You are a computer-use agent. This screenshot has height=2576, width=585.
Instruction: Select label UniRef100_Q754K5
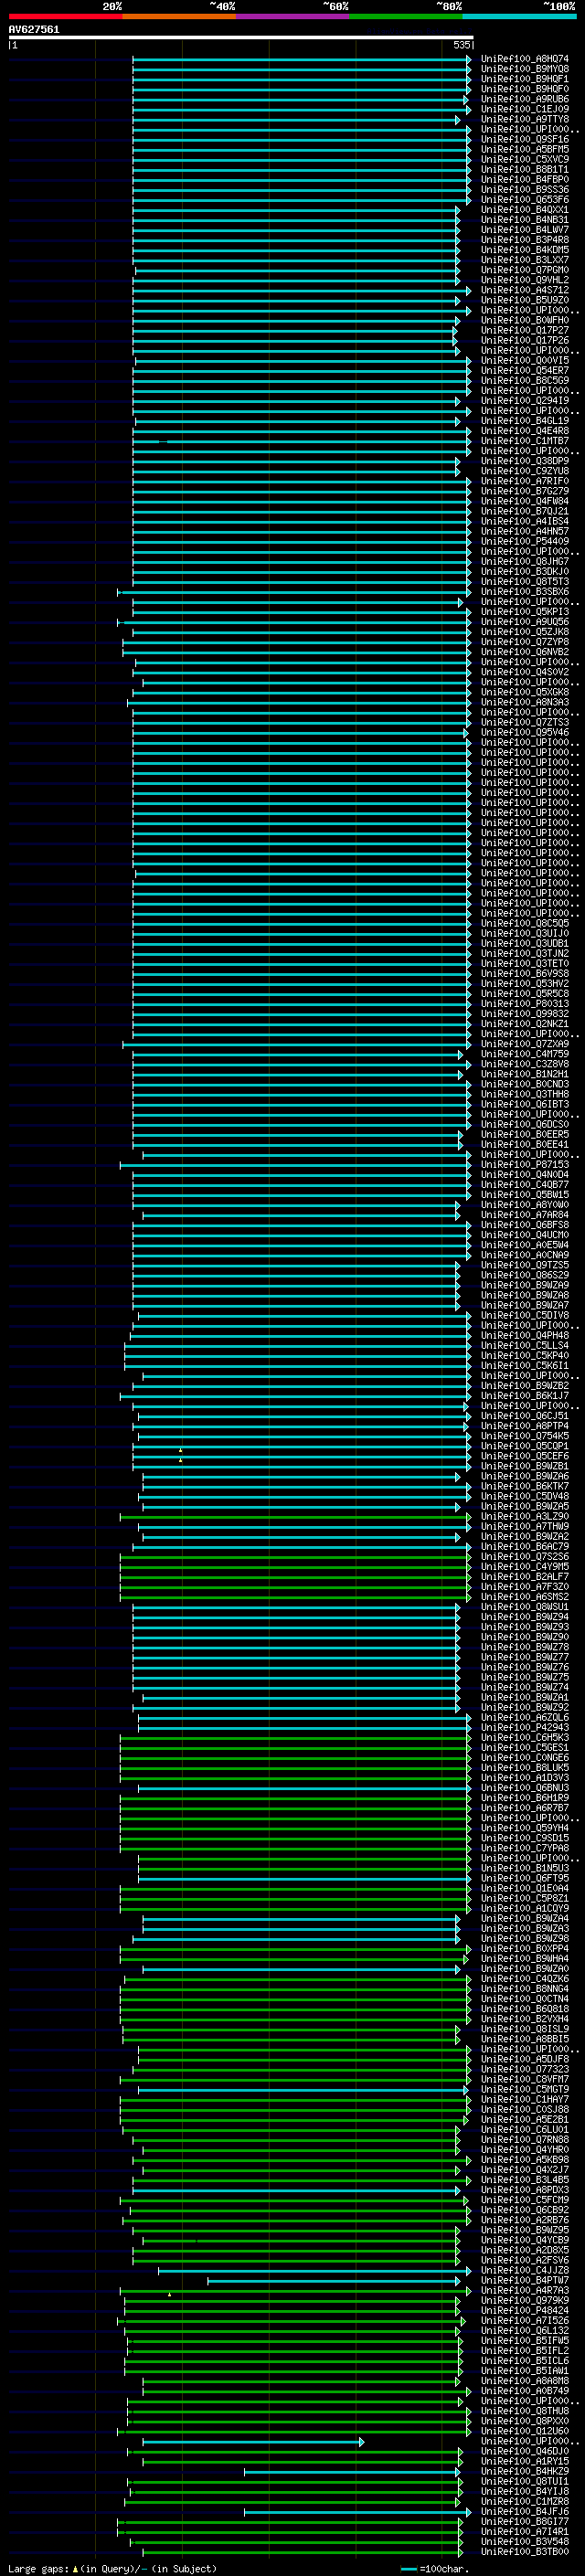click(525, 1436)
